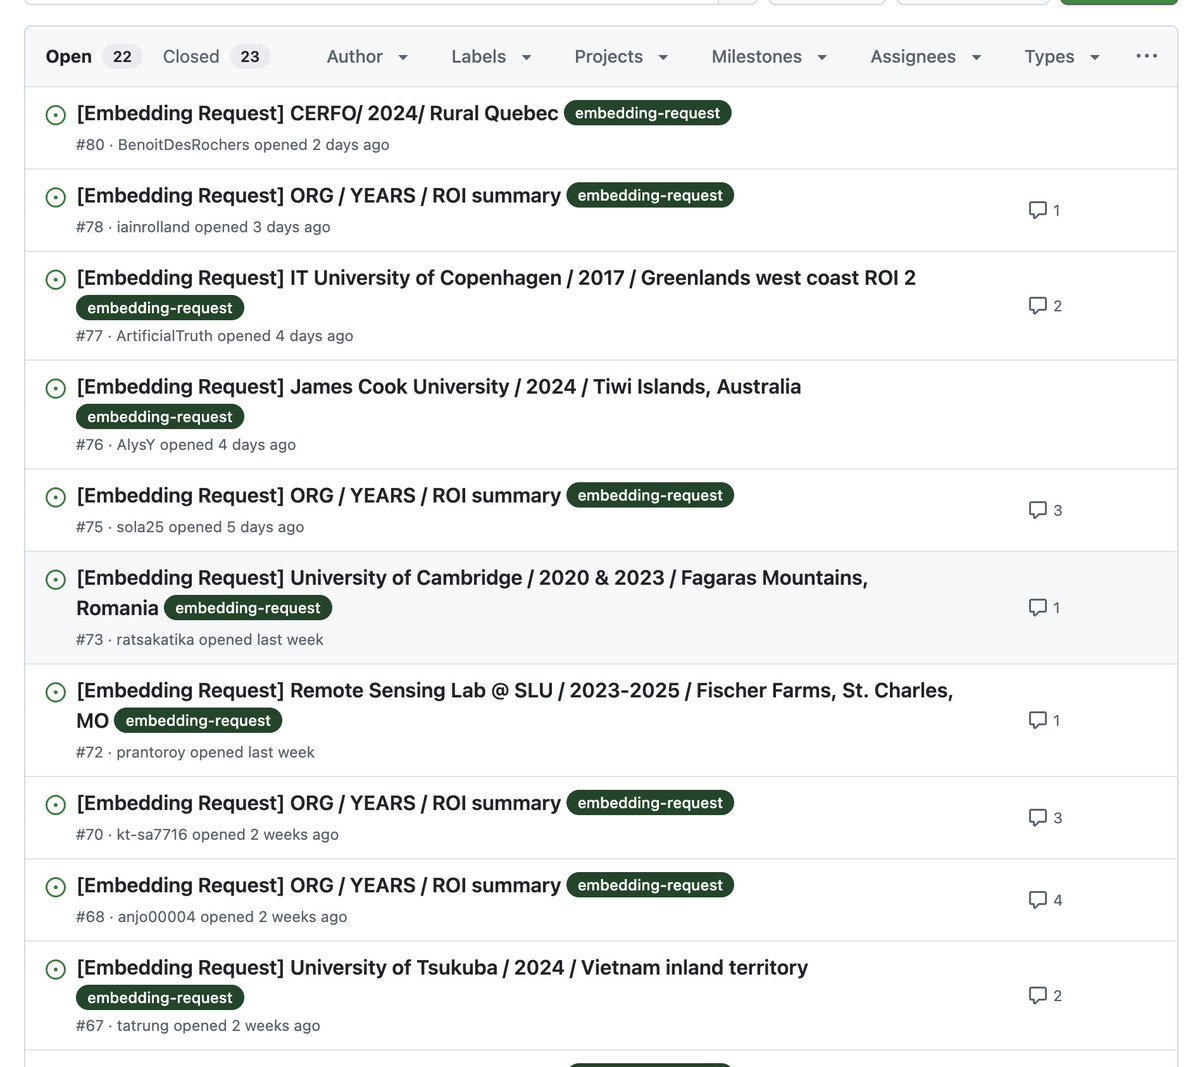
Task: Open author BenoitDesRochers profile link
Action: coord(184,145)
